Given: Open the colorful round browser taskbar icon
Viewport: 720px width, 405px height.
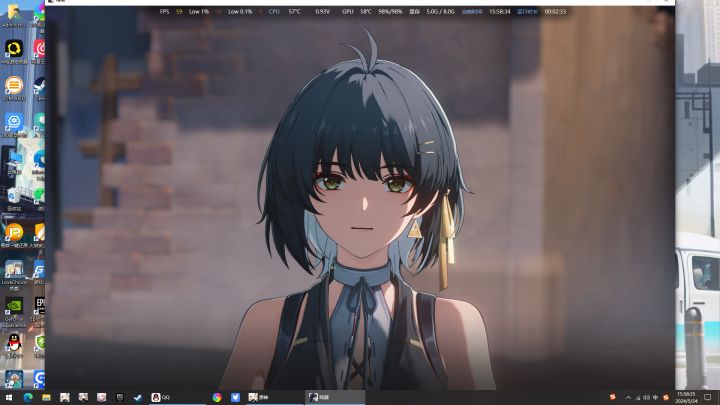Looking at the screenshot, I should (x=217, y=397).
